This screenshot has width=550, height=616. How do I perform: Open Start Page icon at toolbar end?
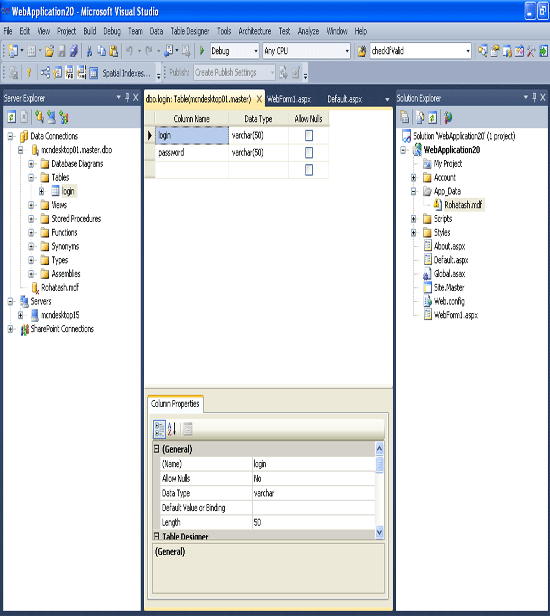point(543,51)
